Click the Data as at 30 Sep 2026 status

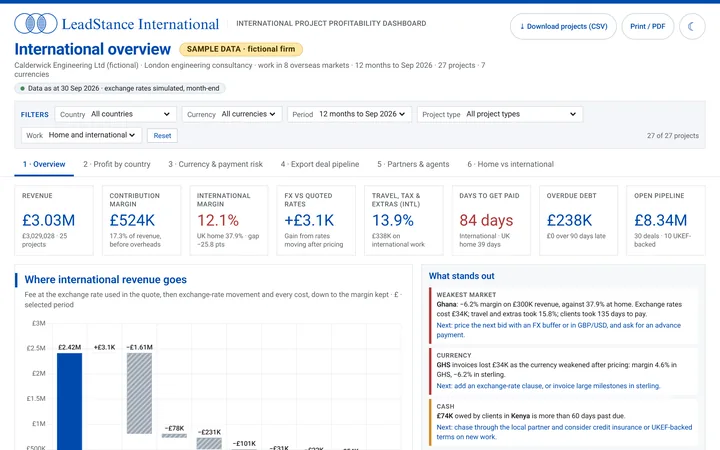(x=120, y=89)
